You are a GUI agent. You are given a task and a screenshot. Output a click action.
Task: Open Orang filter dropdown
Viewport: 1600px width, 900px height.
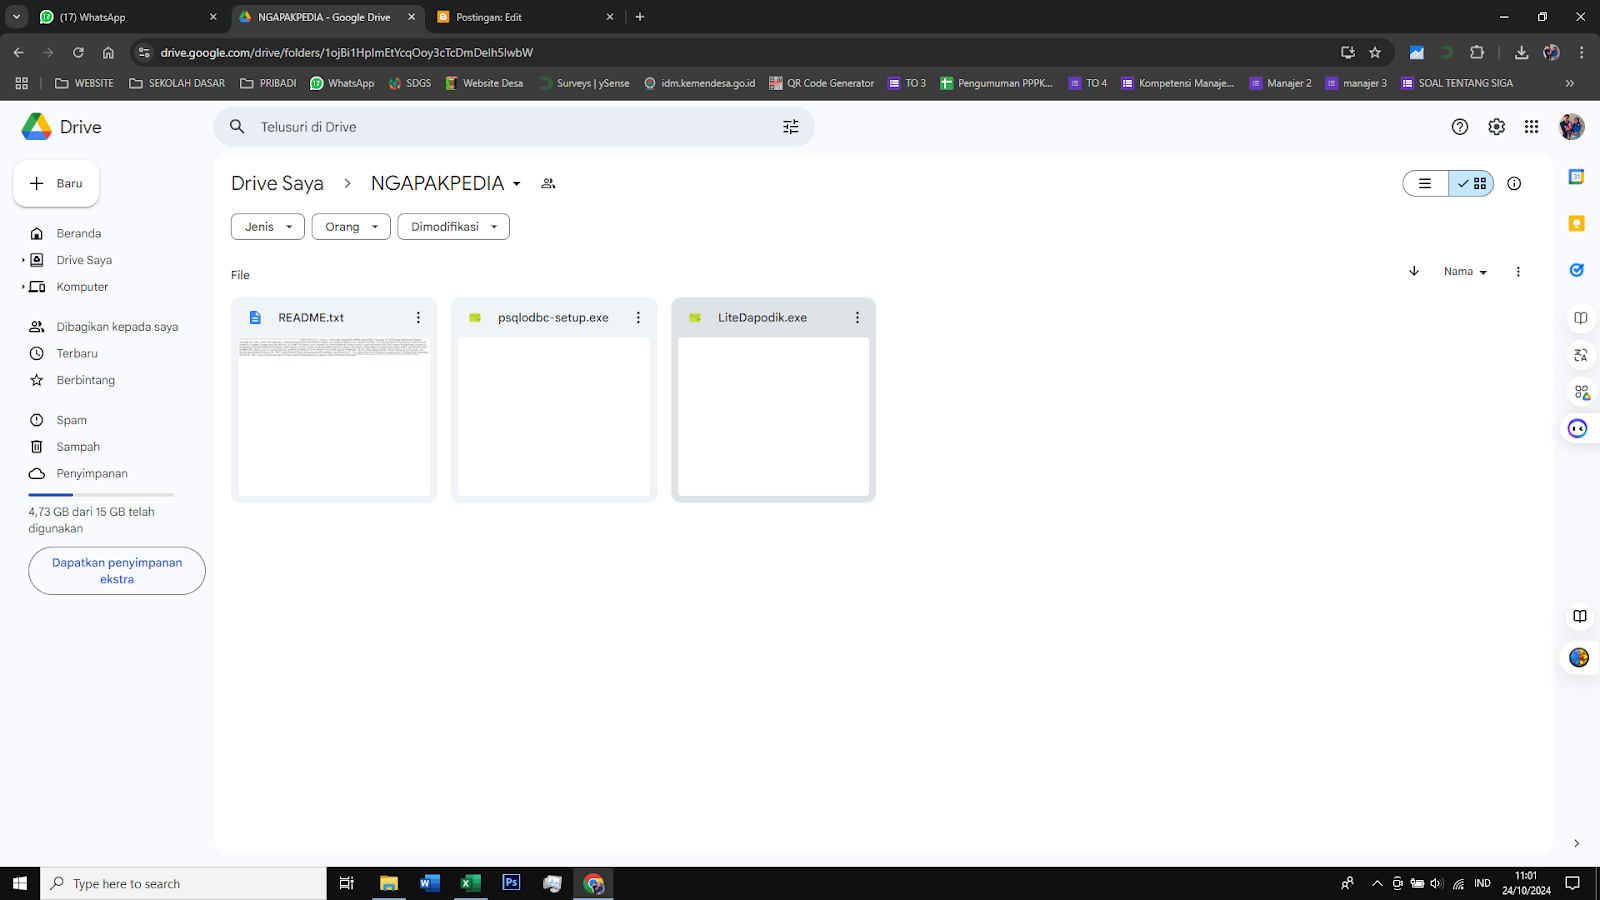(x=351, y=227)
